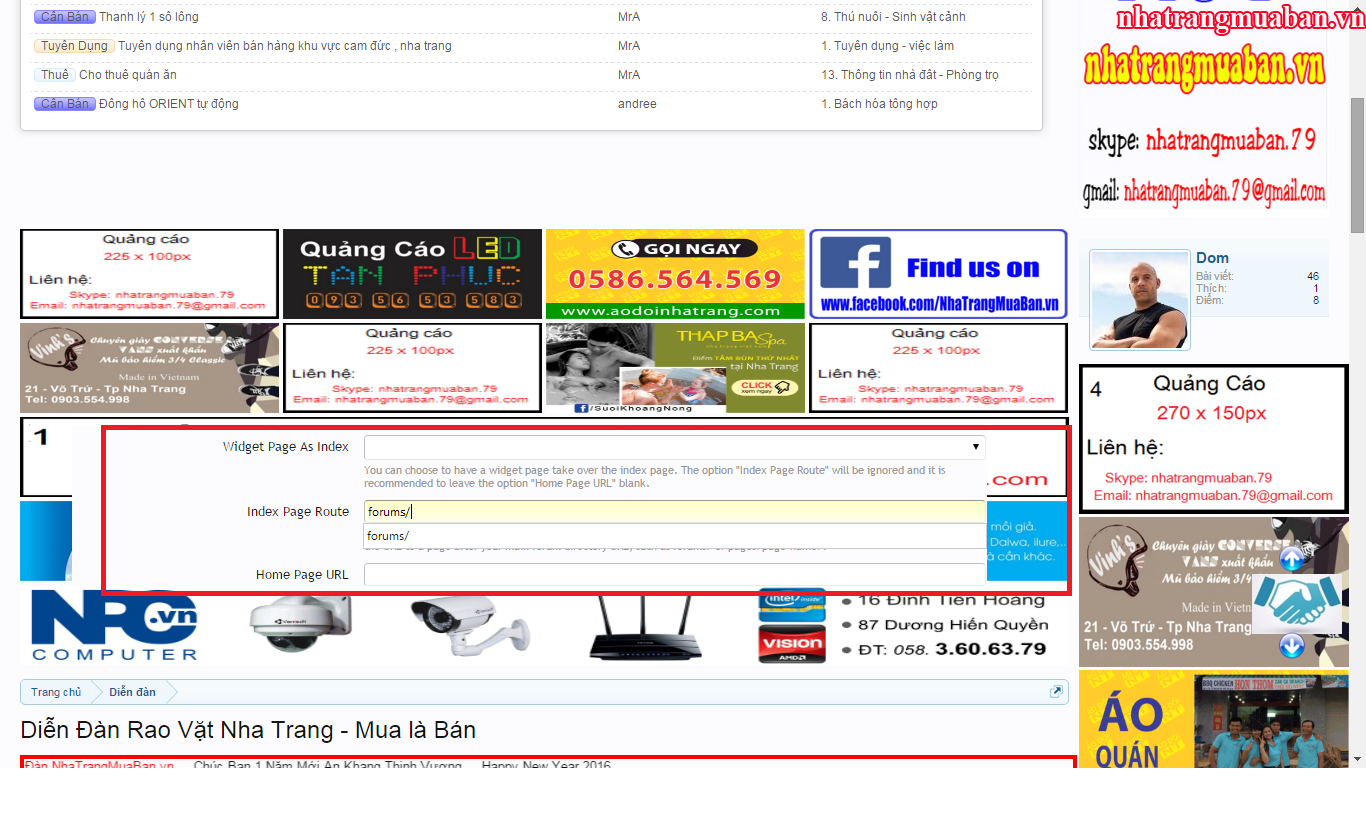Click the phone icon on Gọi Ngay banner

pyautogui.click(x=627, y=249)
